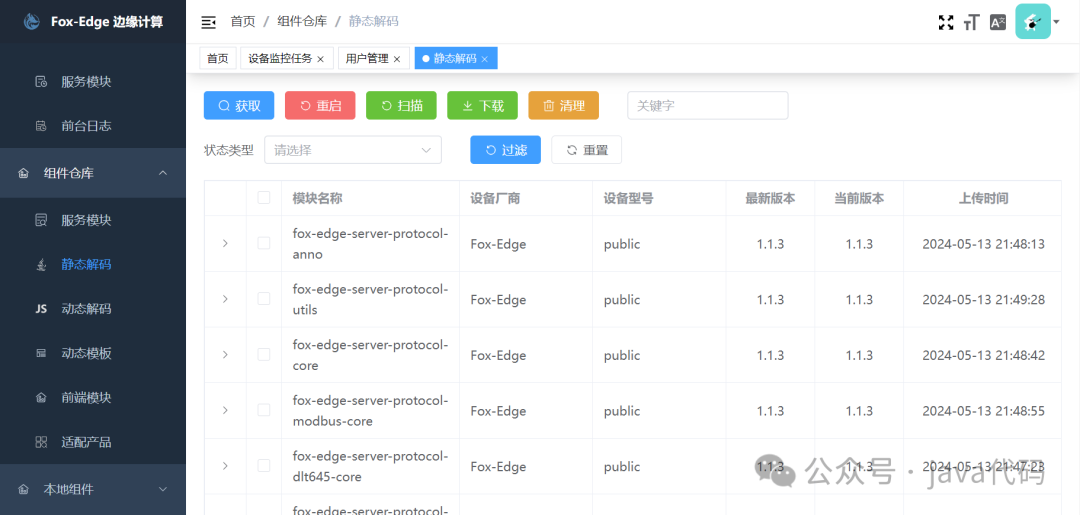Check the protocol-dlt645-core row checkbox

(264, 466)
